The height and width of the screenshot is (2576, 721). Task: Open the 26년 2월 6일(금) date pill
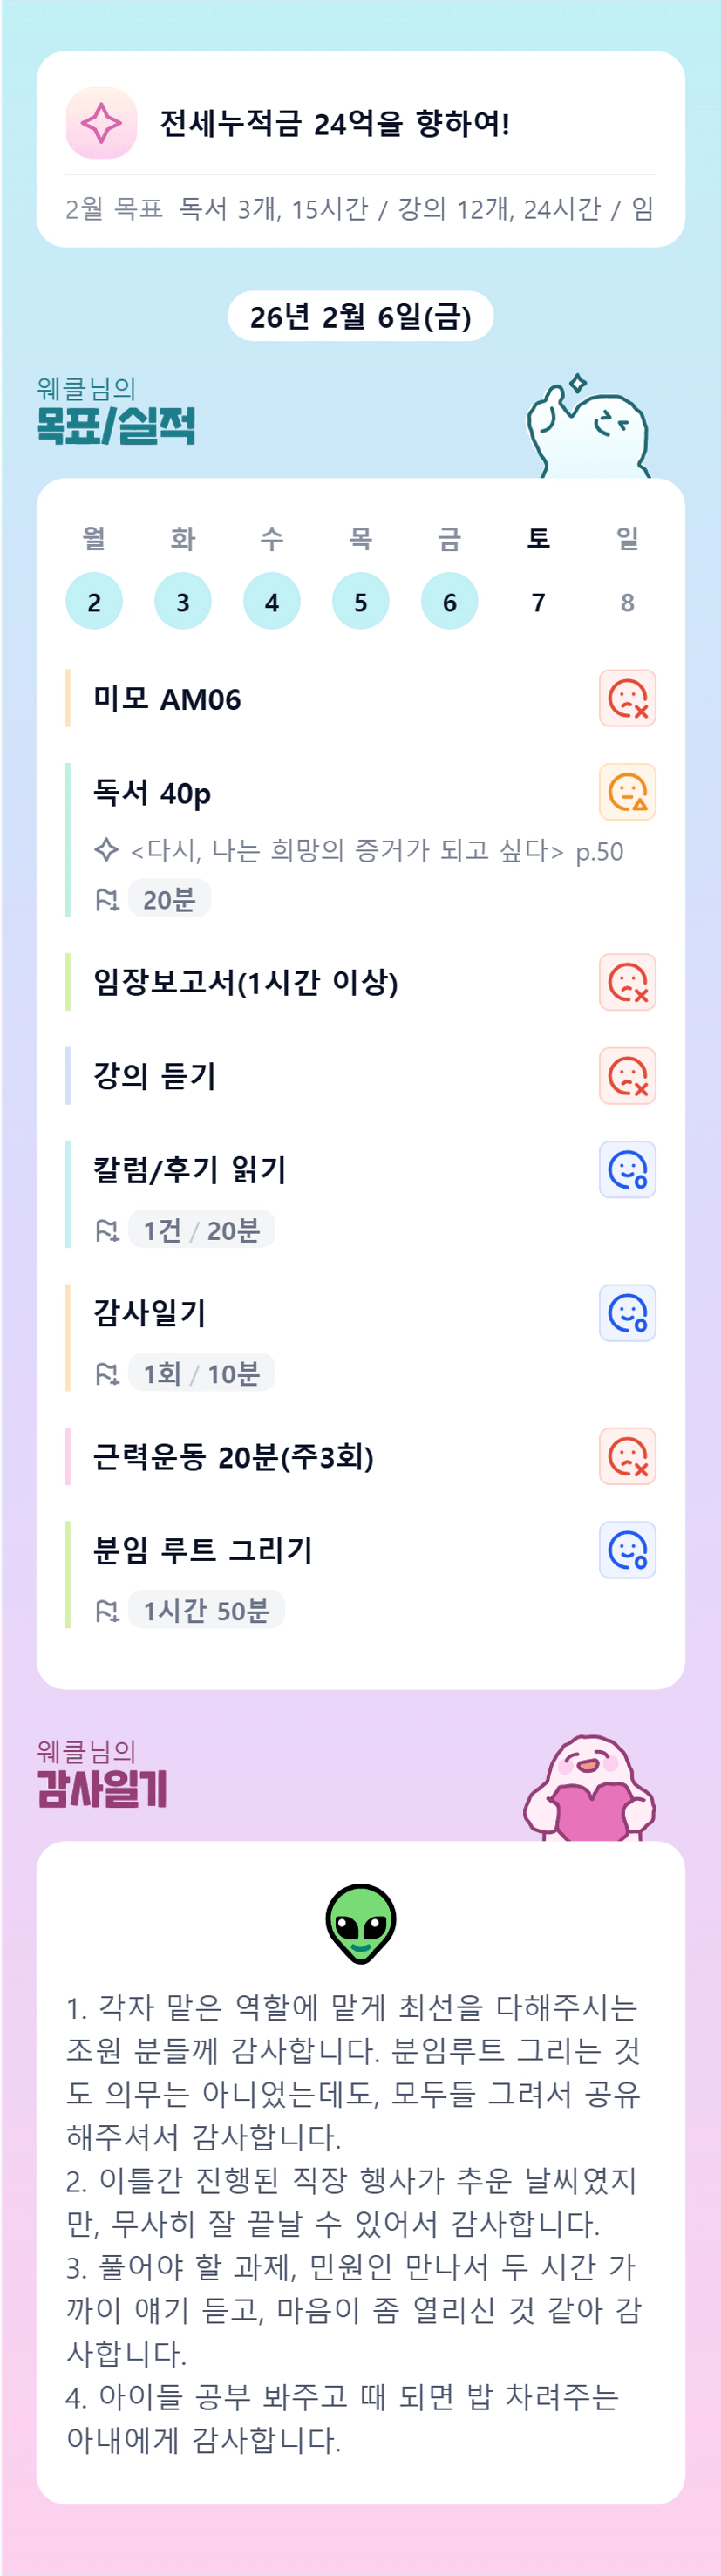[x=360, y=317]
